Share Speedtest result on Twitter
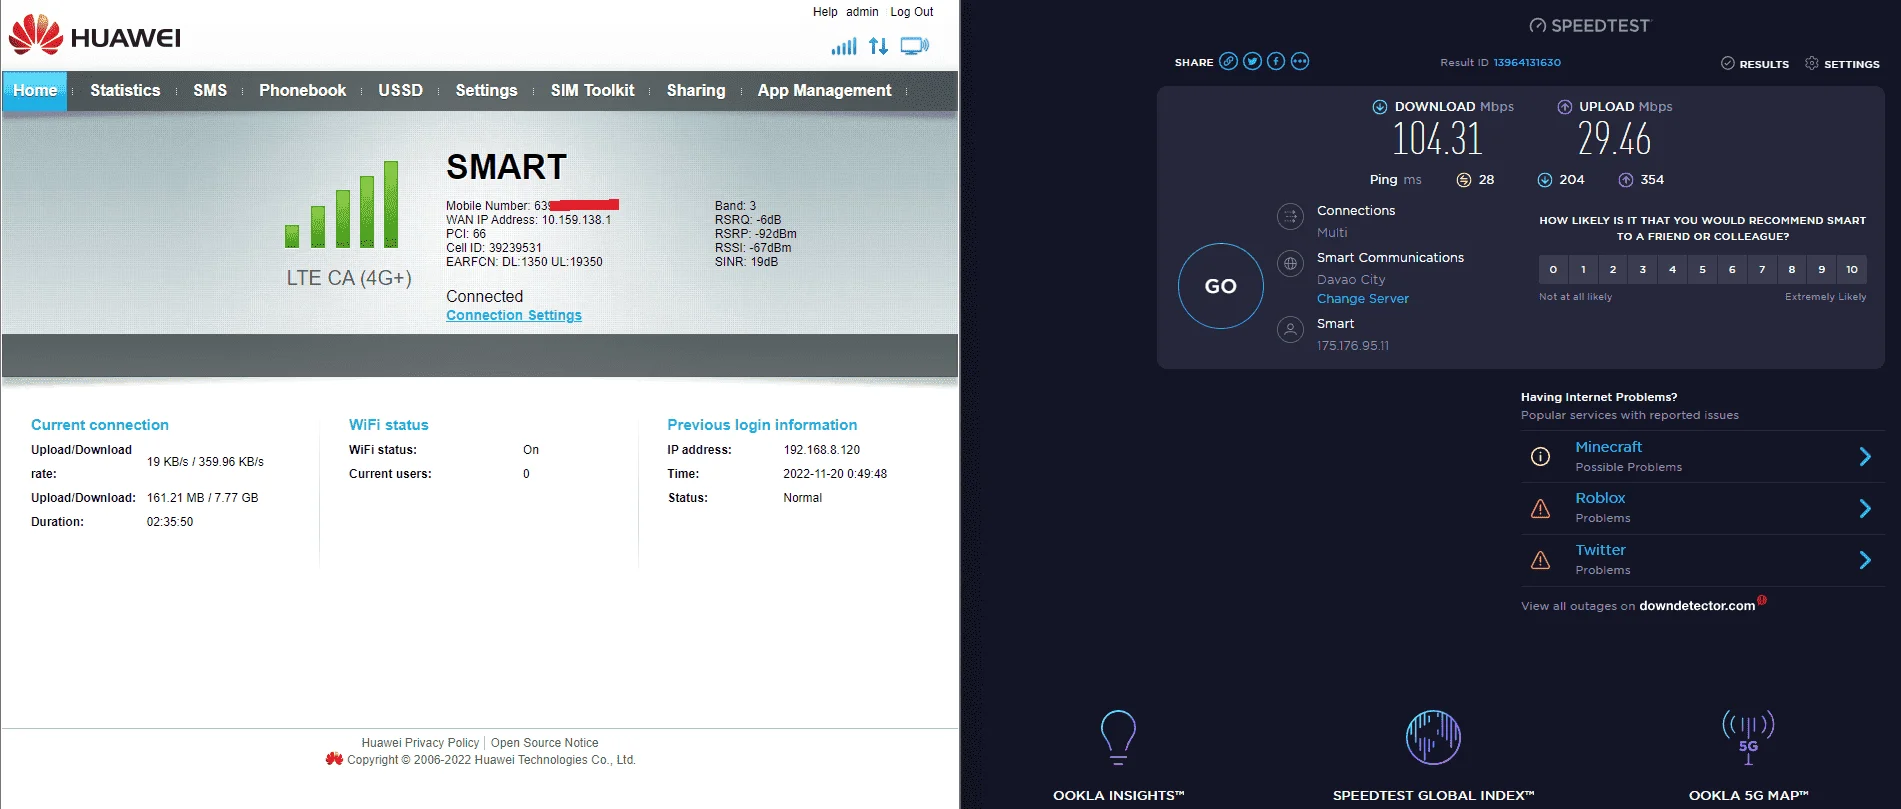1901x809 pixels. pyautogui.click(x=1252, y=61)
